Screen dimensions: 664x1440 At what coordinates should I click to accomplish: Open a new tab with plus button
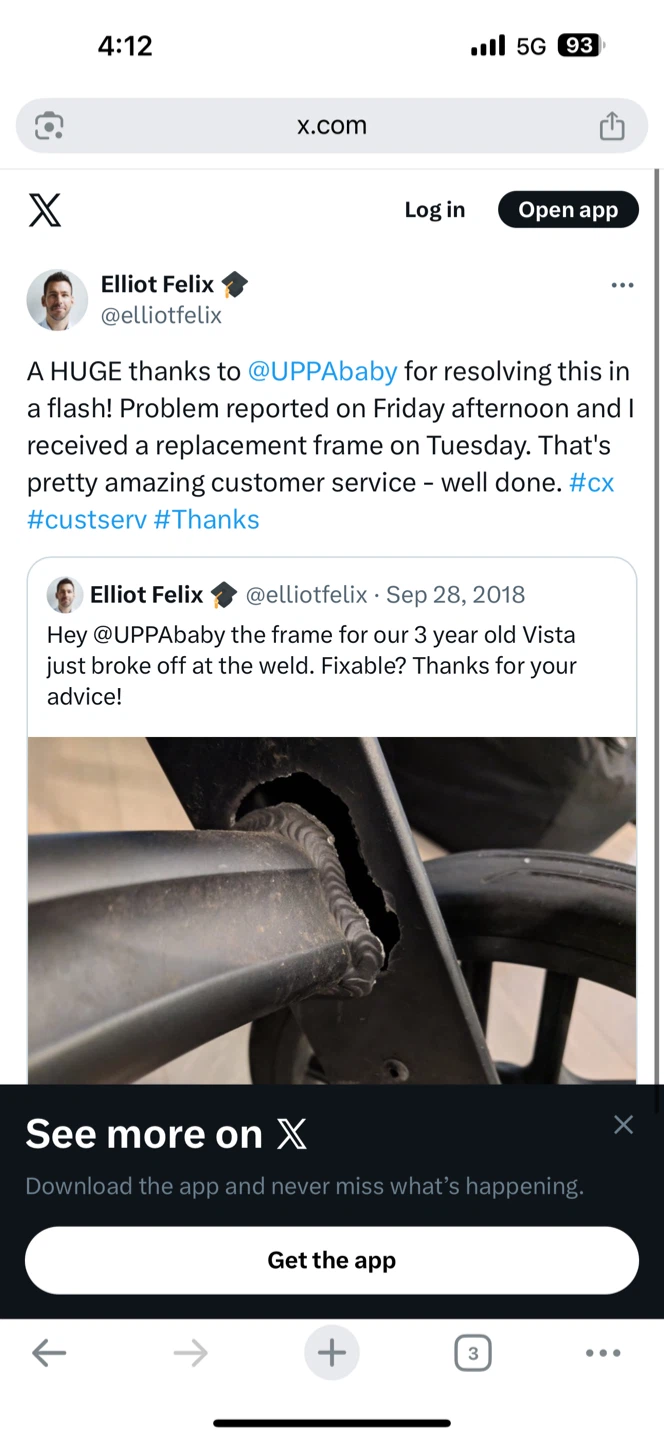pyautogui.click(x=332, y=1353)
